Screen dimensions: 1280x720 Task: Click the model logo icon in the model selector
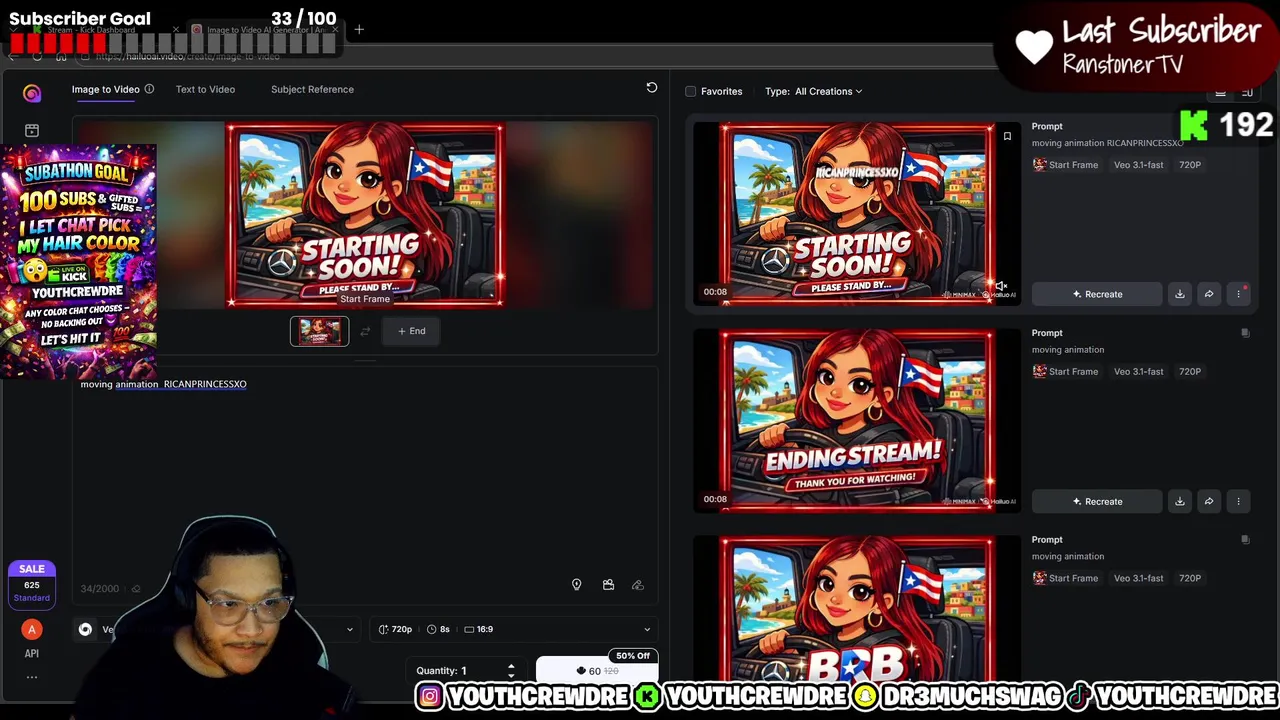[x=85, y=629]
